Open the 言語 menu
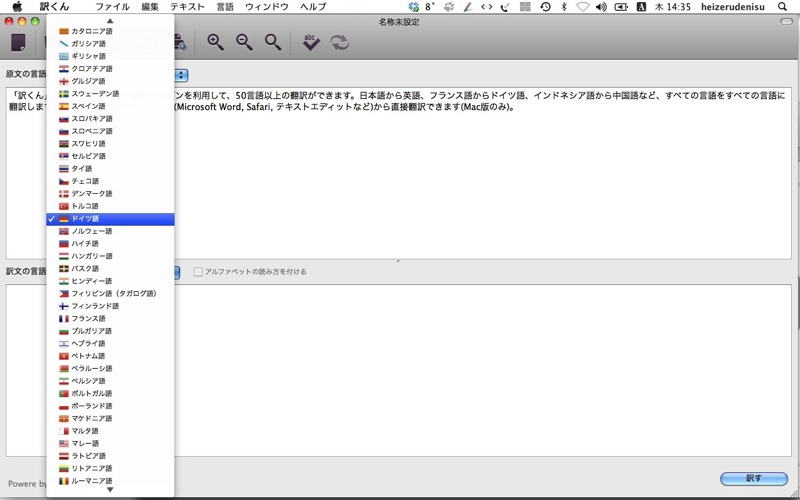Screen dimensions: 800x500 point(225,7)
